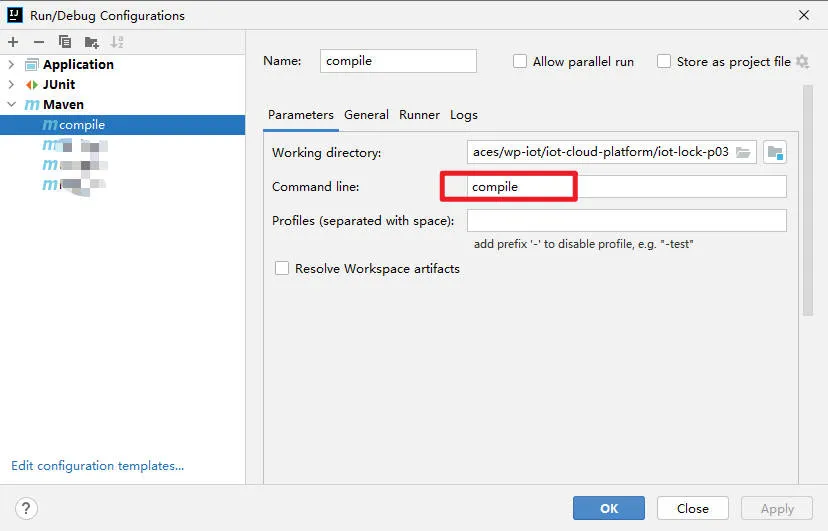
Task: Collapse the Maven node
Action: [11, 105]
